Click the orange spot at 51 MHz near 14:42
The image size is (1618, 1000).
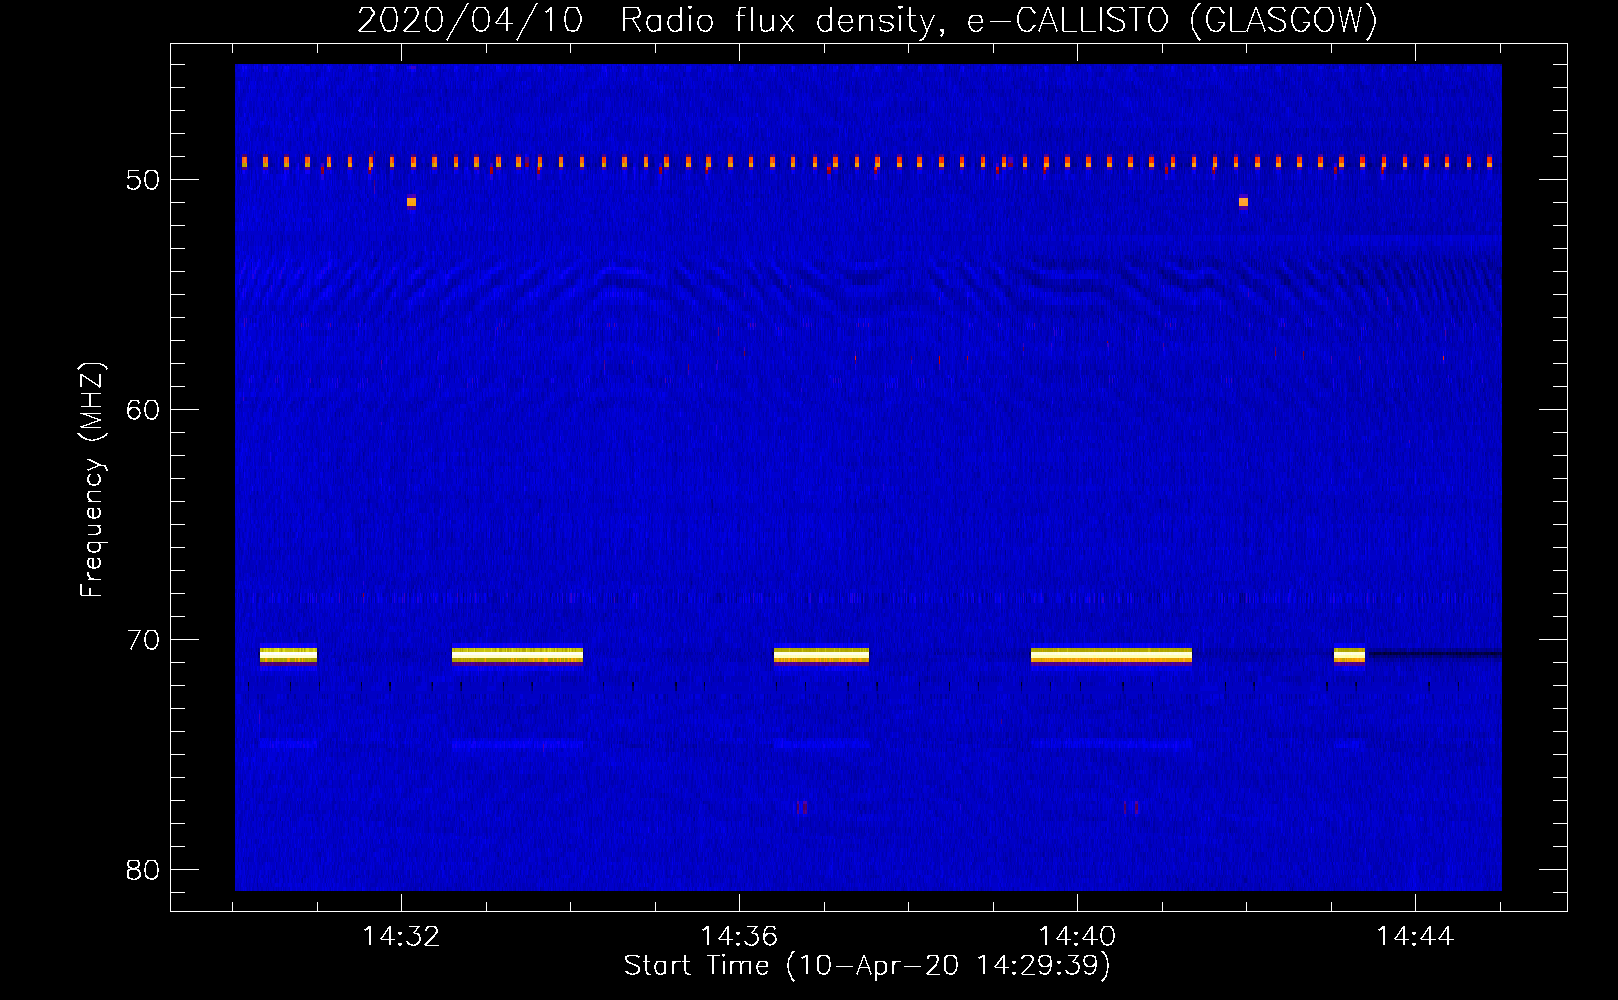pyautogui.click(x=1243, y=202)
